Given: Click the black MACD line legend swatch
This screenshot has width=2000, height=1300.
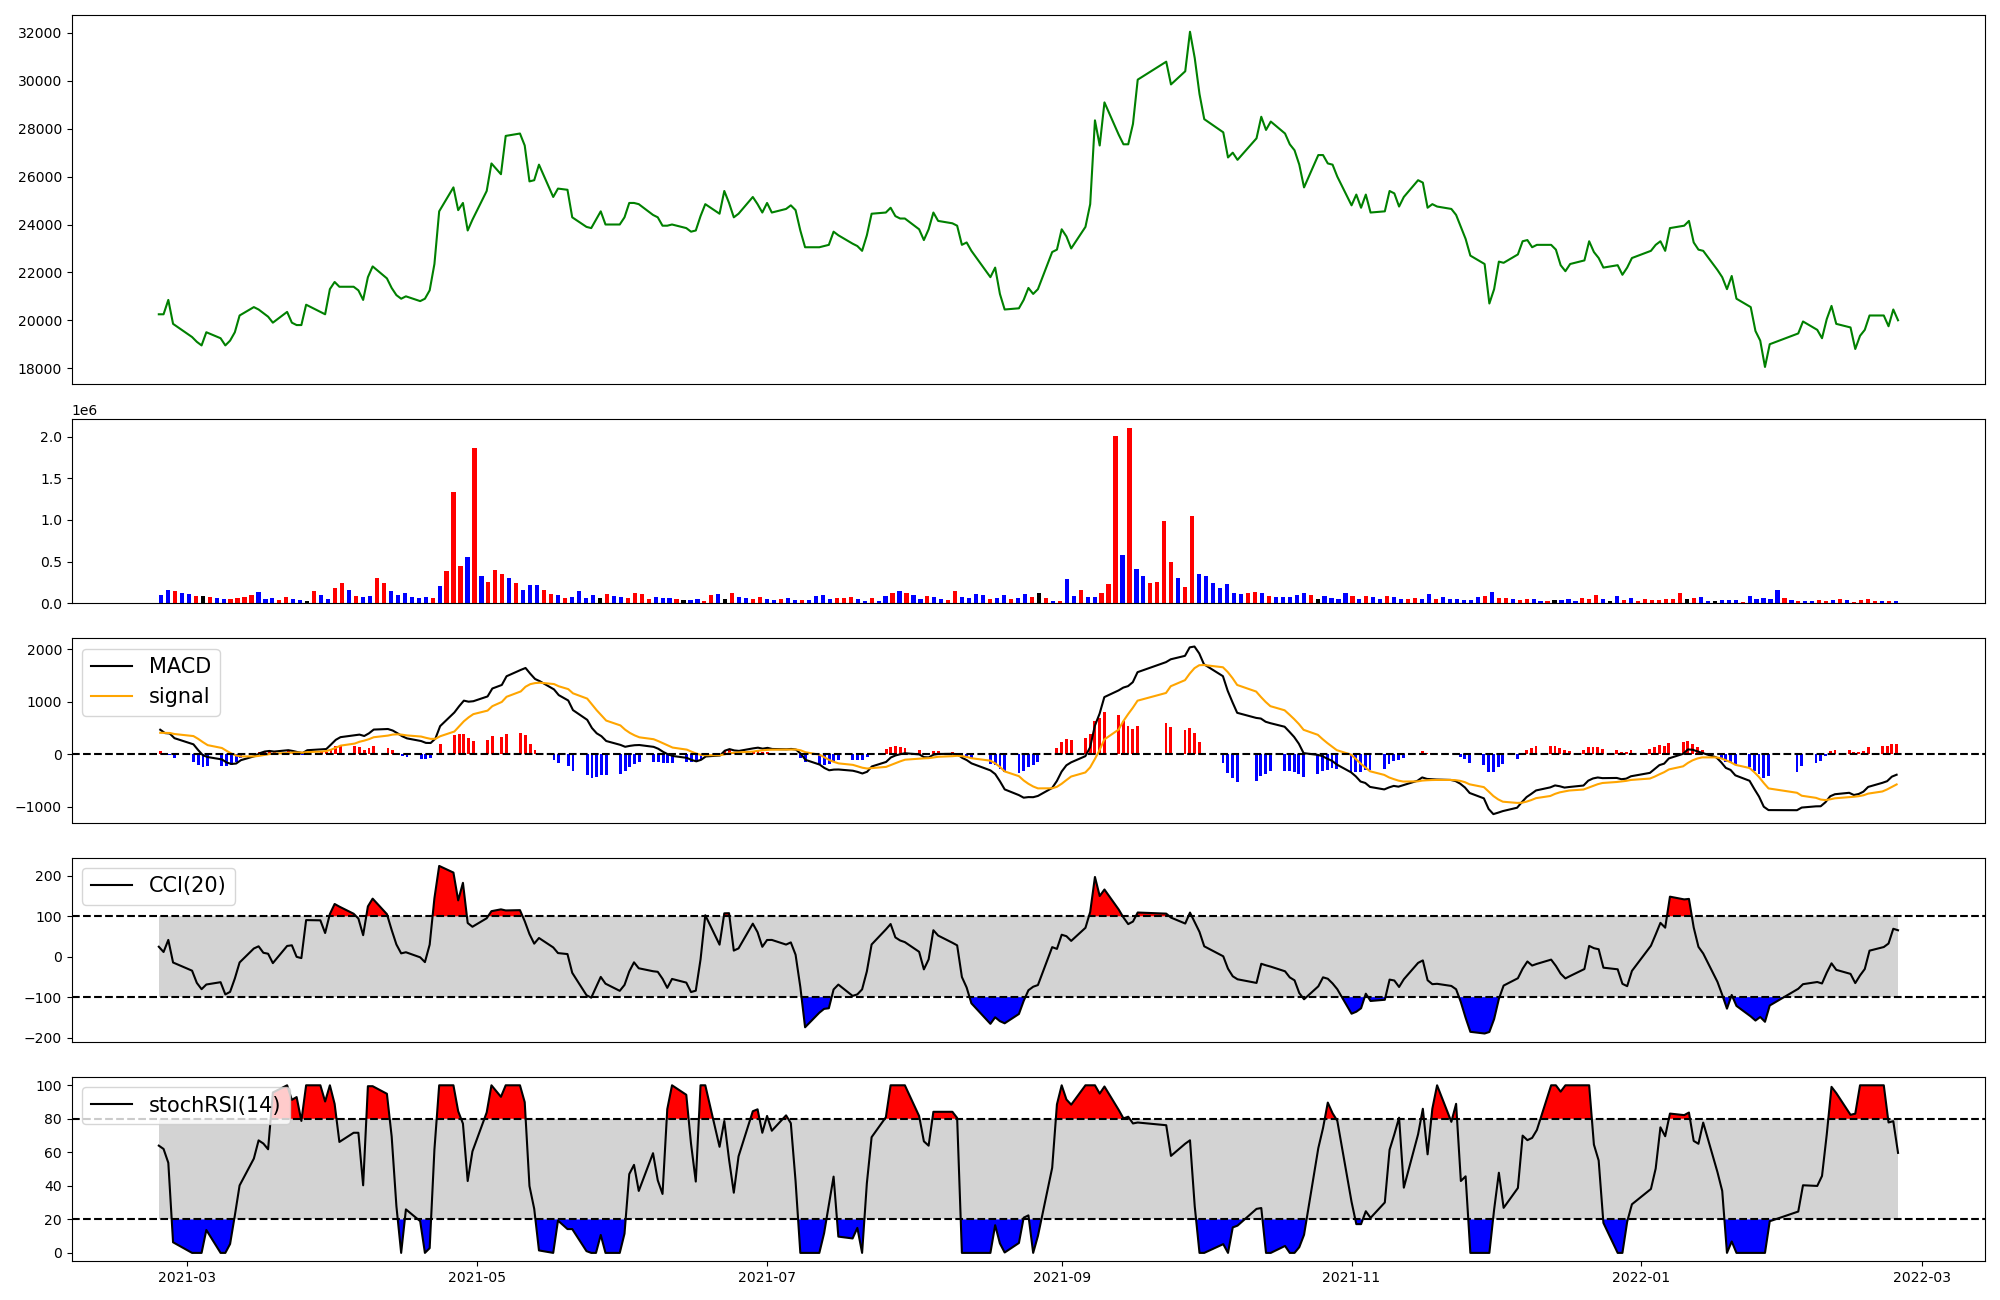Looking at the screenshot, I should [112, 666].
